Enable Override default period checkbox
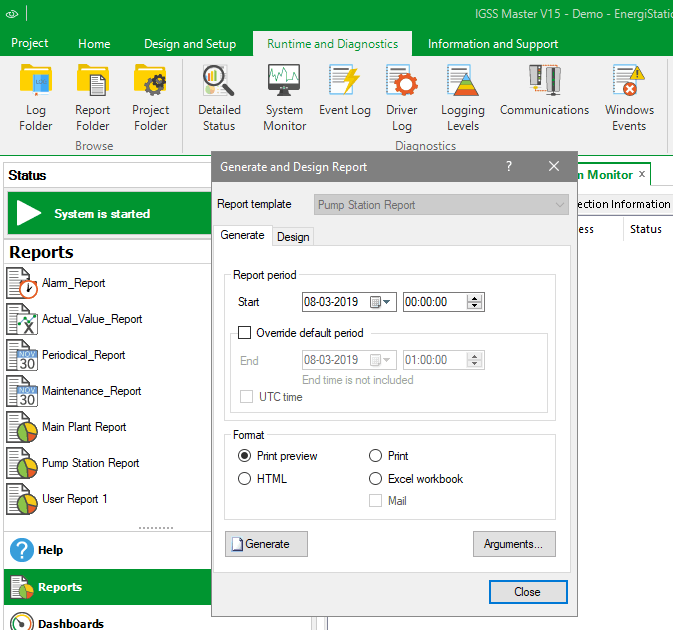 click(x=245, y=333)
